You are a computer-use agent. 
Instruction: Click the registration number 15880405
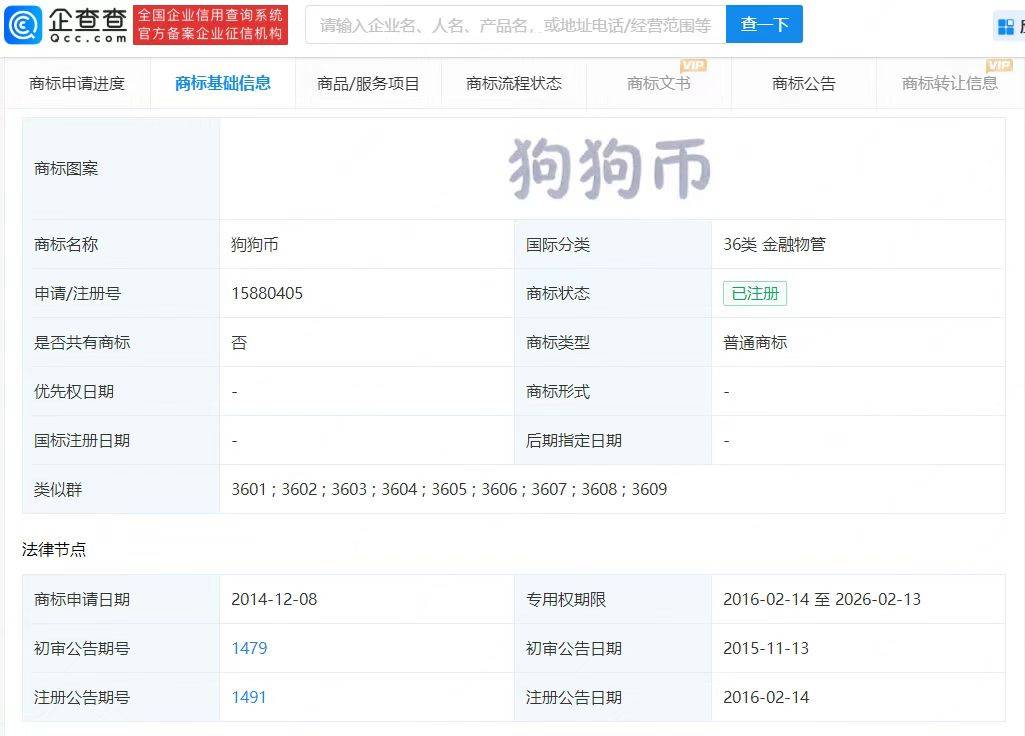pyautogui.click(x=267, y=293)
